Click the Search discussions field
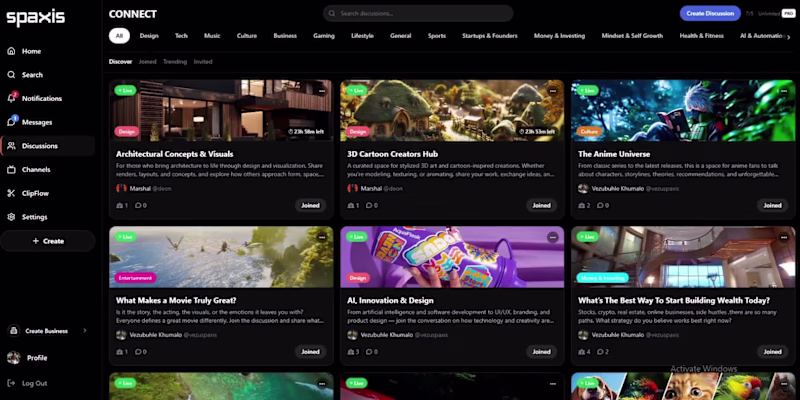 [418, 13]
